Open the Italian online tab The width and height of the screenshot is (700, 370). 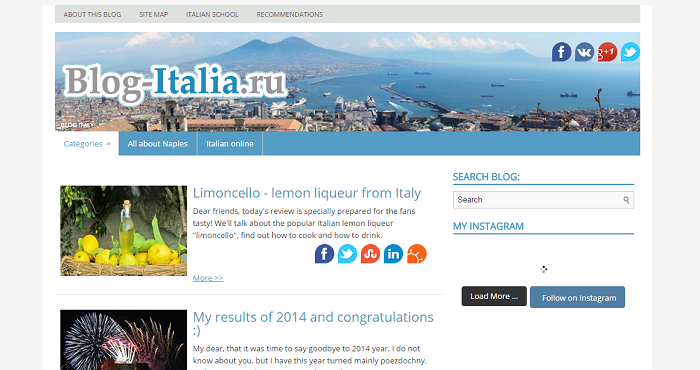click(230, 144)
